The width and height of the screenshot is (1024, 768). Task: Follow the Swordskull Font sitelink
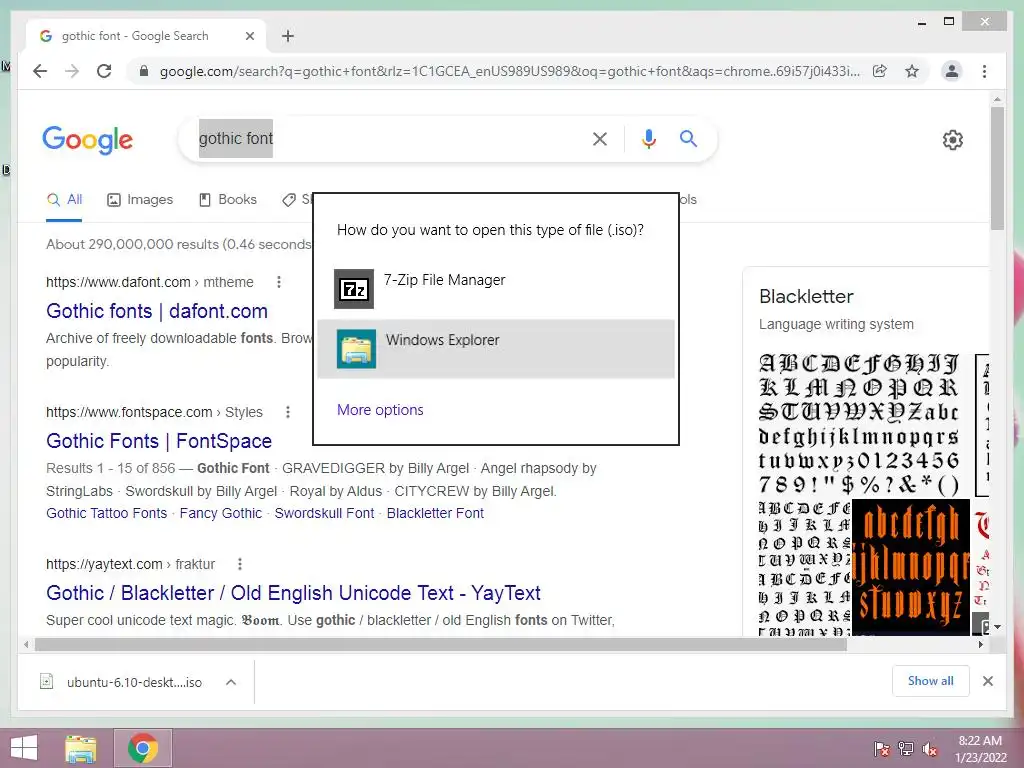[x=325, y=513]
